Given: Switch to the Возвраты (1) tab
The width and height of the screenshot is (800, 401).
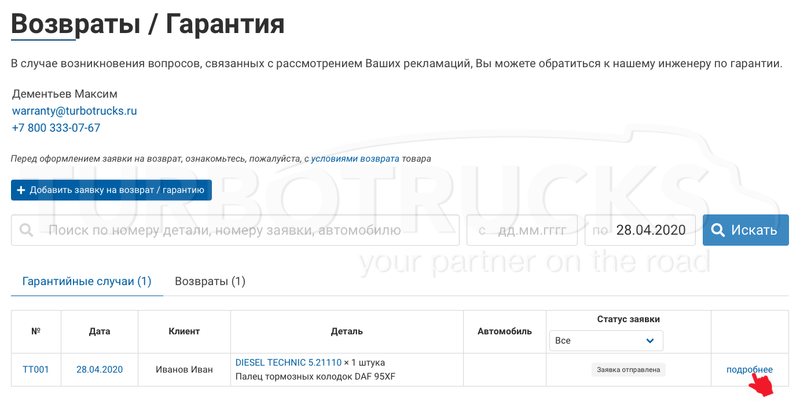Looking at the screenshot, I should 210,281.
